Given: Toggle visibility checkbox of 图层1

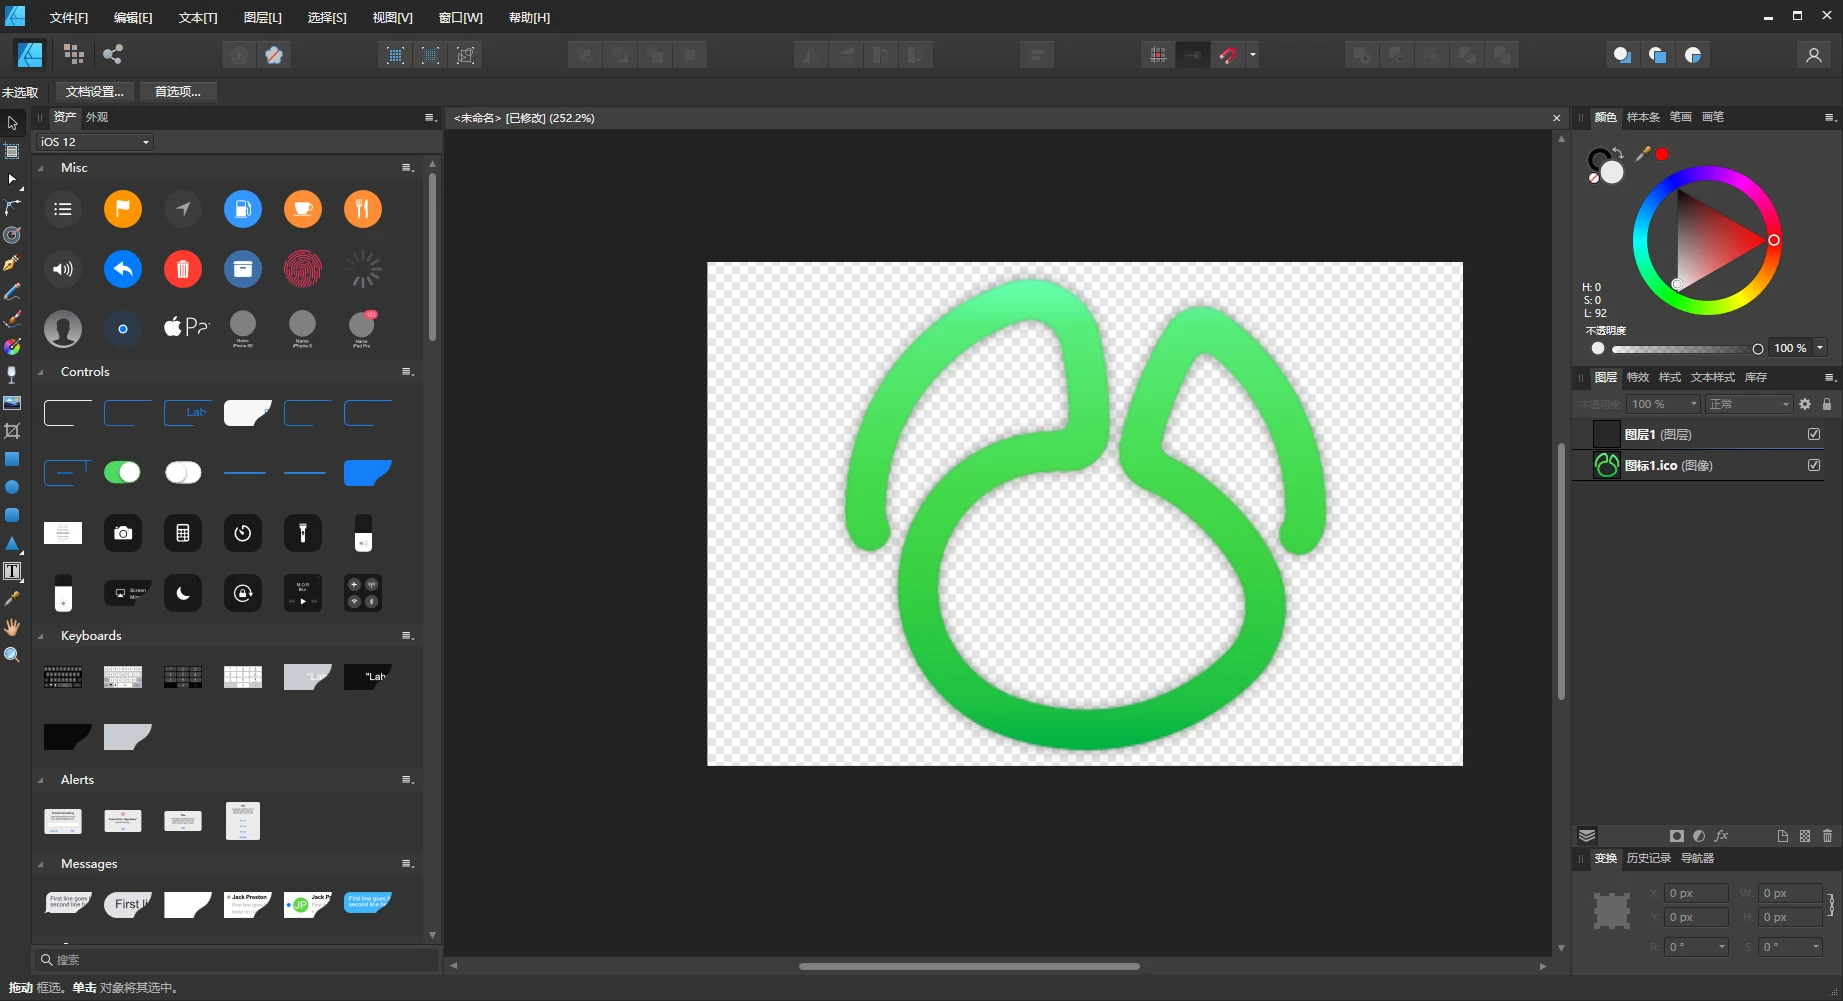Looking at the screenshot, I should point(1814,434).
